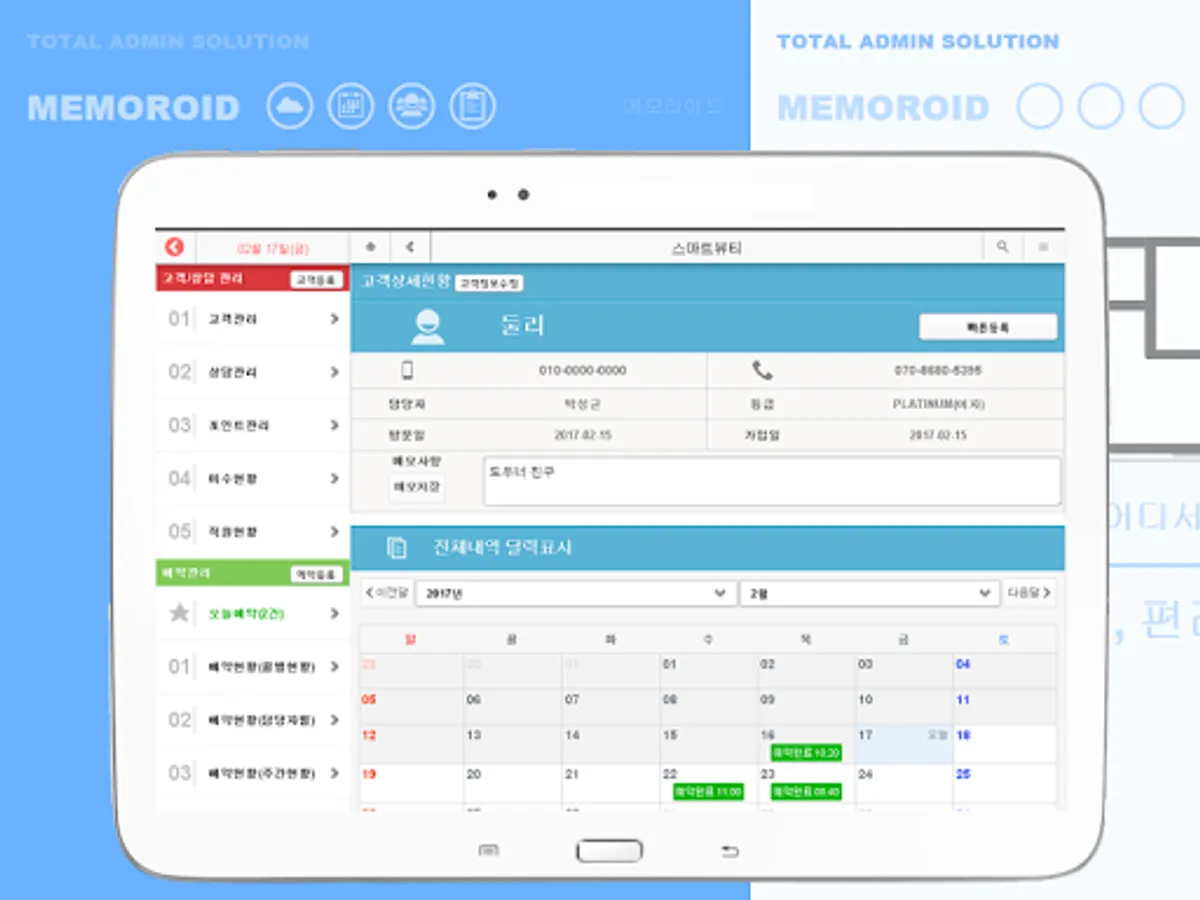1200x900 pixels.
Task: Open the green reservation tag on the 22nd
Action: click(x=709, y=791)
